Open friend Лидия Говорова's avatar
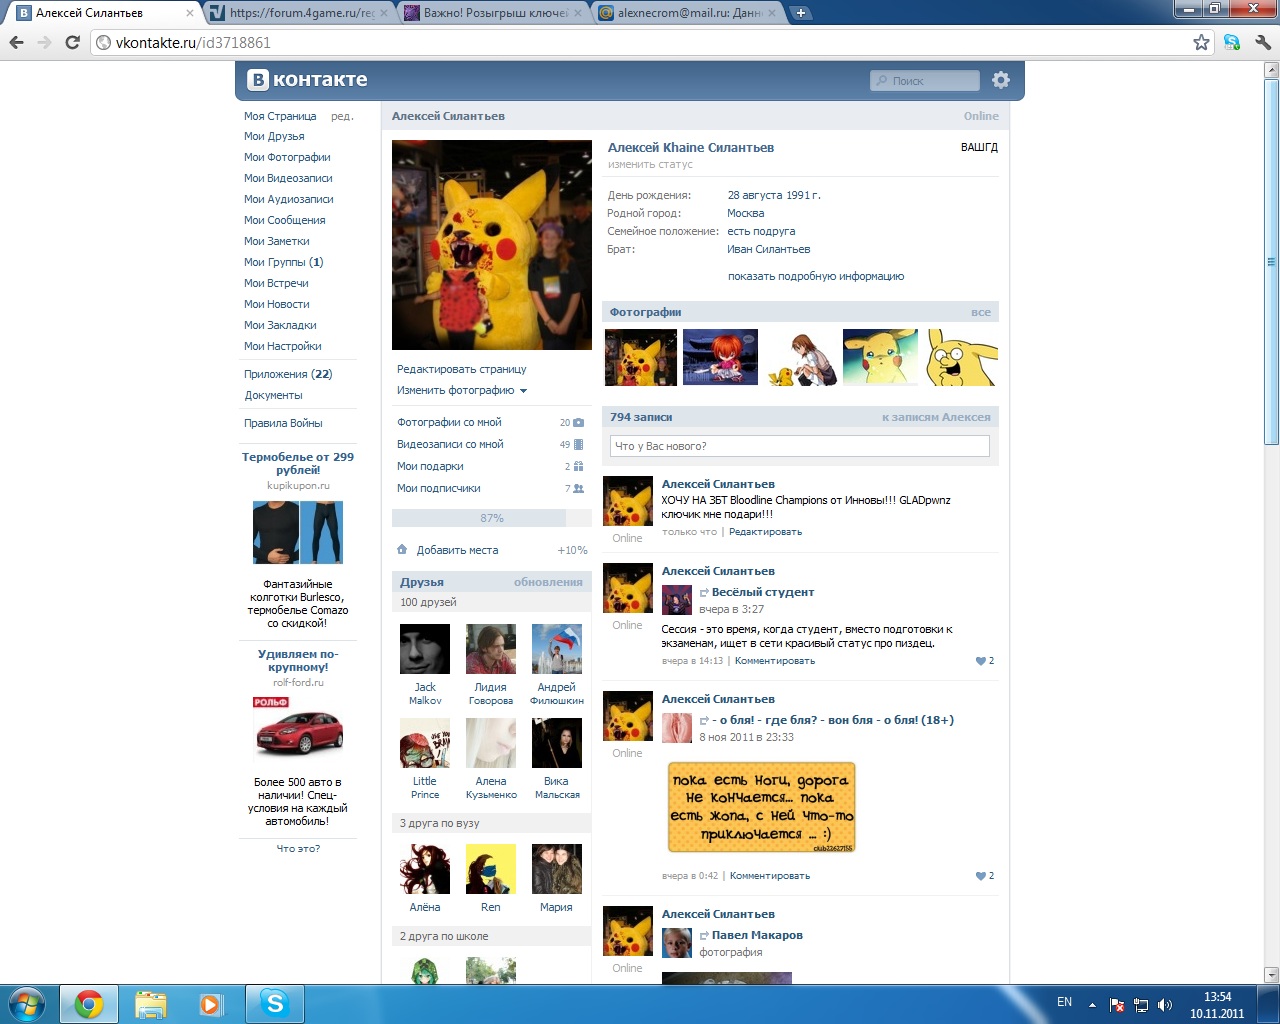Viewport: 1280px width, 1024px height. click(x=491, y=649)
